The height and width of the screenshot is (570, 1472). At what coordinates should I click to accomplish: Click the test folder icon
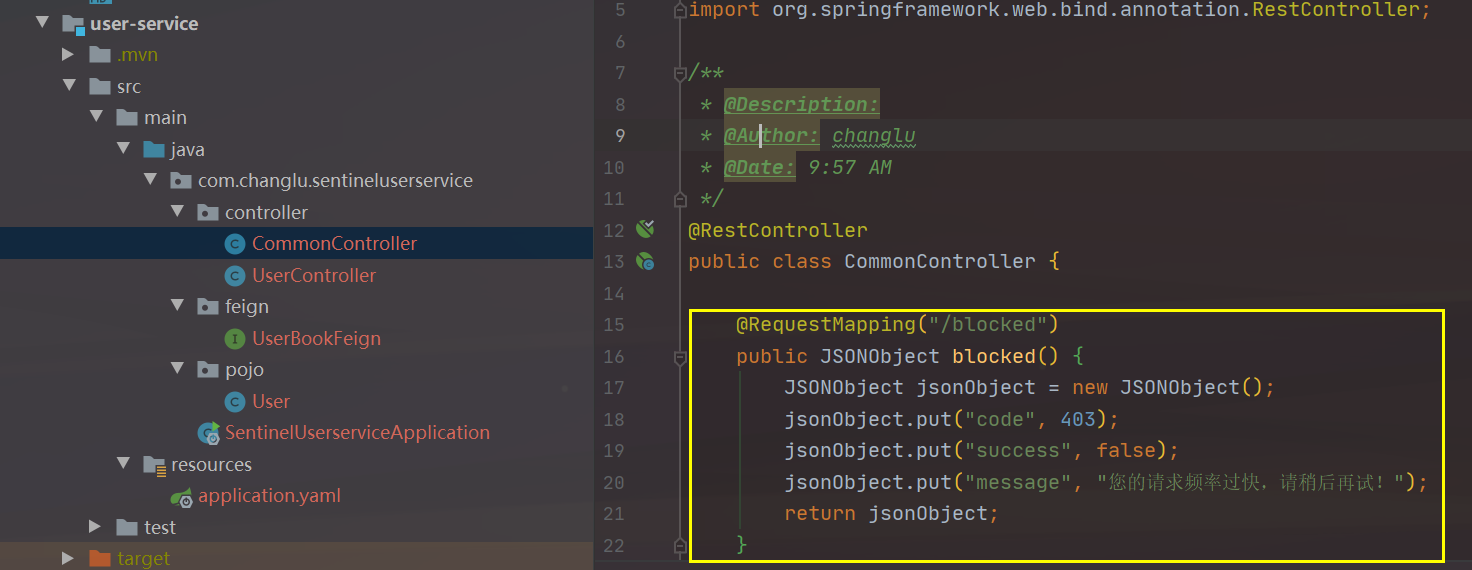click(x=127, y=527)
